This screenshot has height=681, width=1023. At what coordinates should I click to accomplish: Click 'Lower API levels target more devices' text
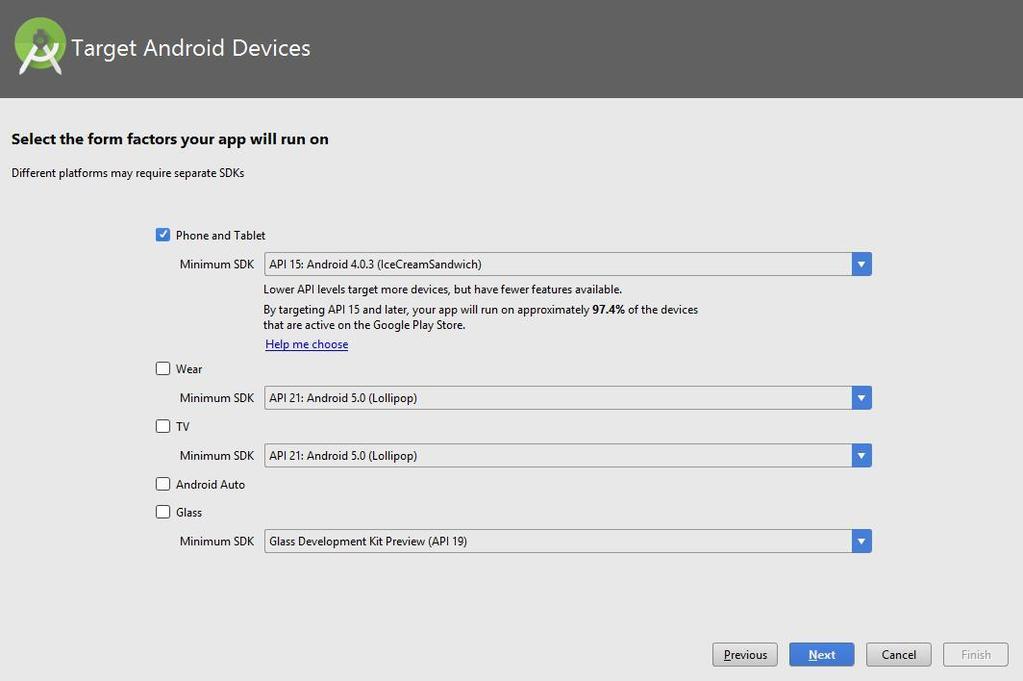point(442,289)
